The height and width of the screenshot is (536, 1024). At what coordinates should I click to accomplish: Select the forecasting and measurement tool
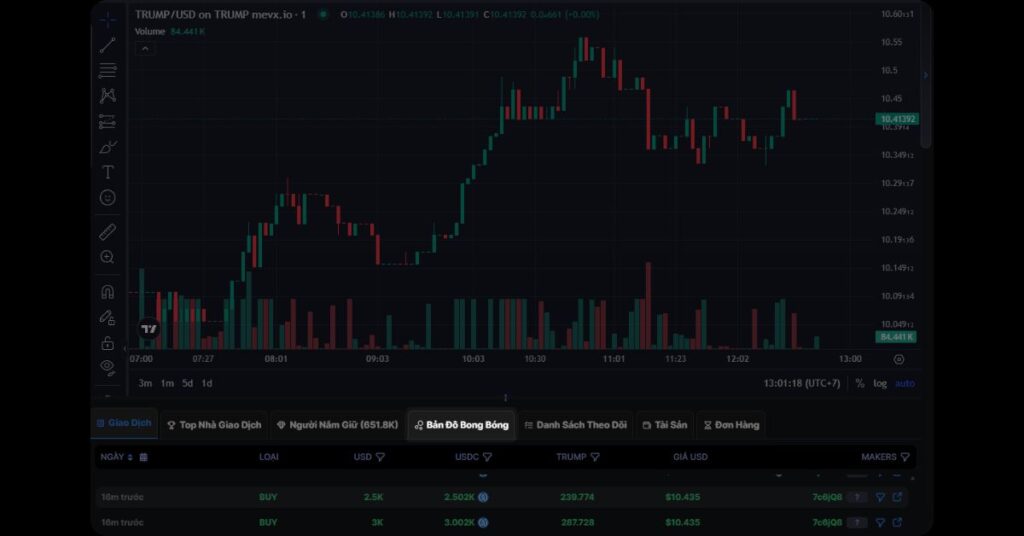point(108,121)
